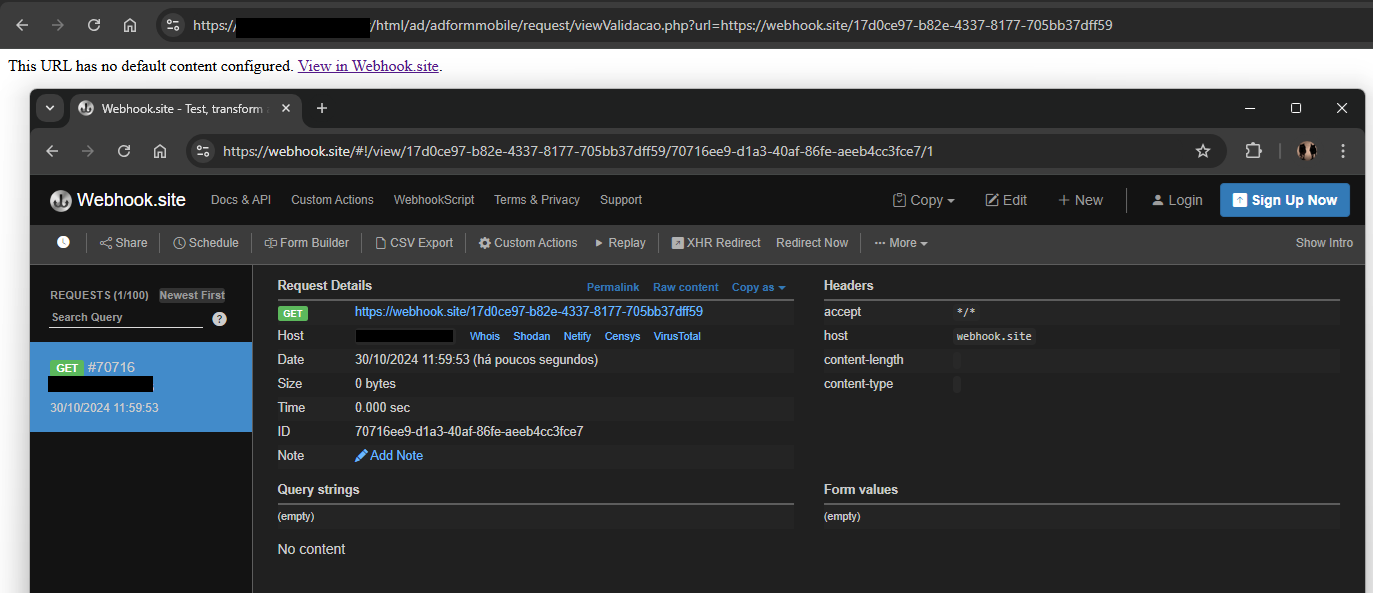
Task: Bookmark this page with the star icon
Action: [1203, 151]
